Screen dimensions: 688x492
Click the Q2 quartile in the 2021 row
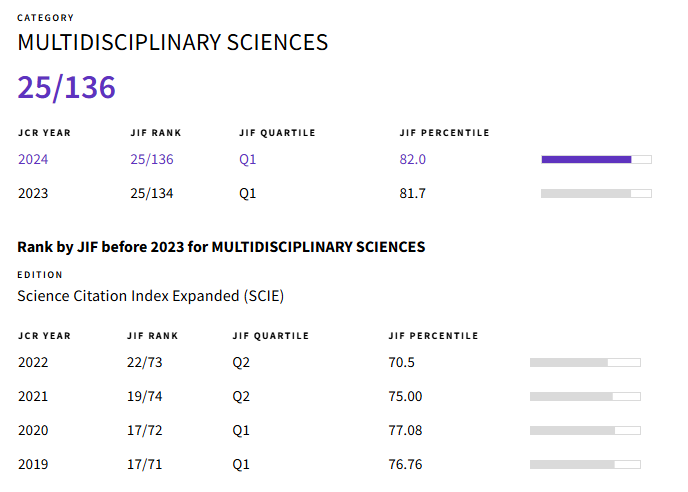tap(241, 396)
